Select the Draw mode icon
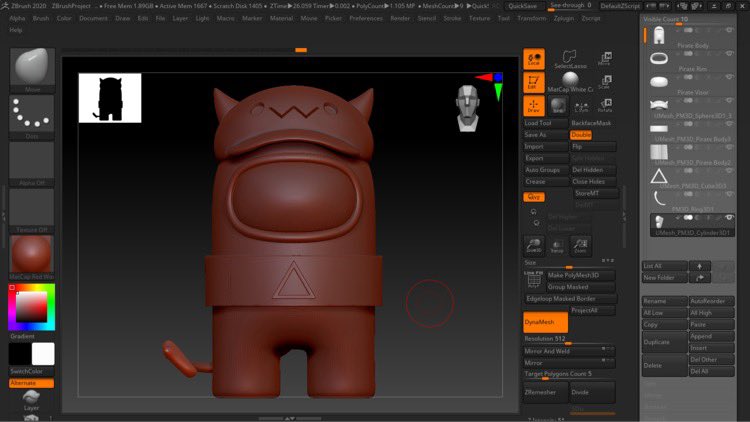 pyautogui.click(x=534, y=106)
